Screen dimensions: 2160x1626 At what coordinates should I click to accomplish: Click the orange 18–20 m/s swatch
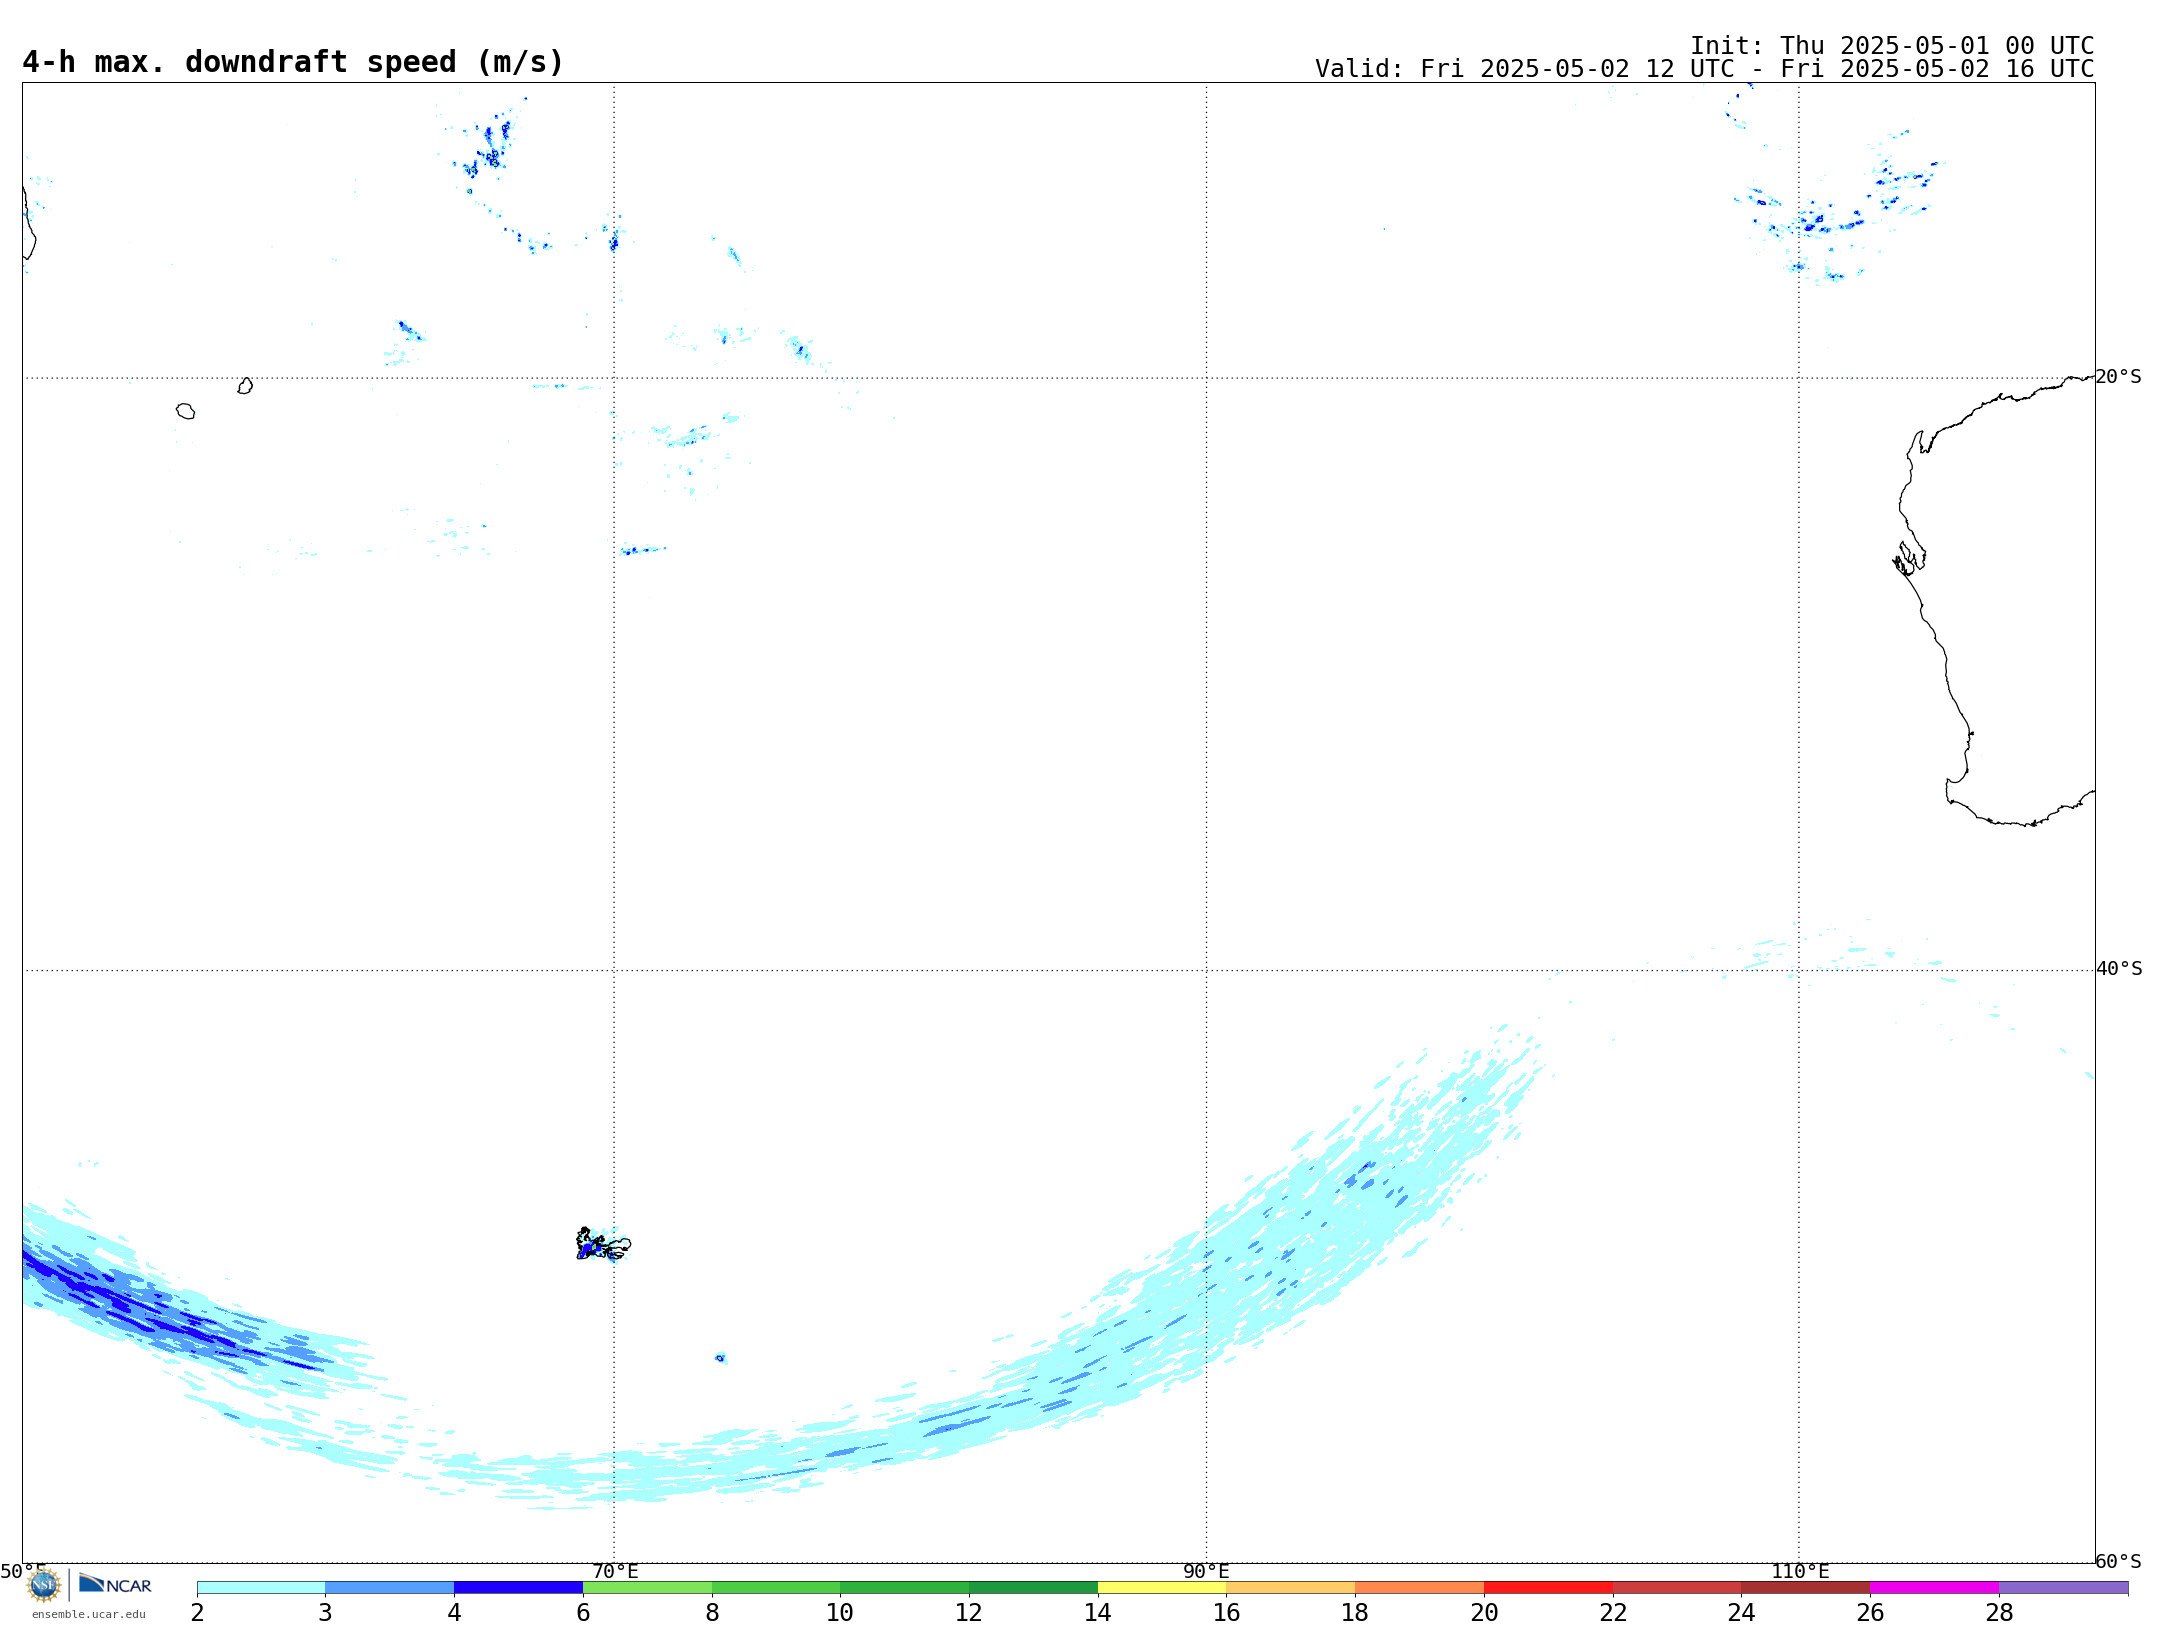pos(1420,1588)
